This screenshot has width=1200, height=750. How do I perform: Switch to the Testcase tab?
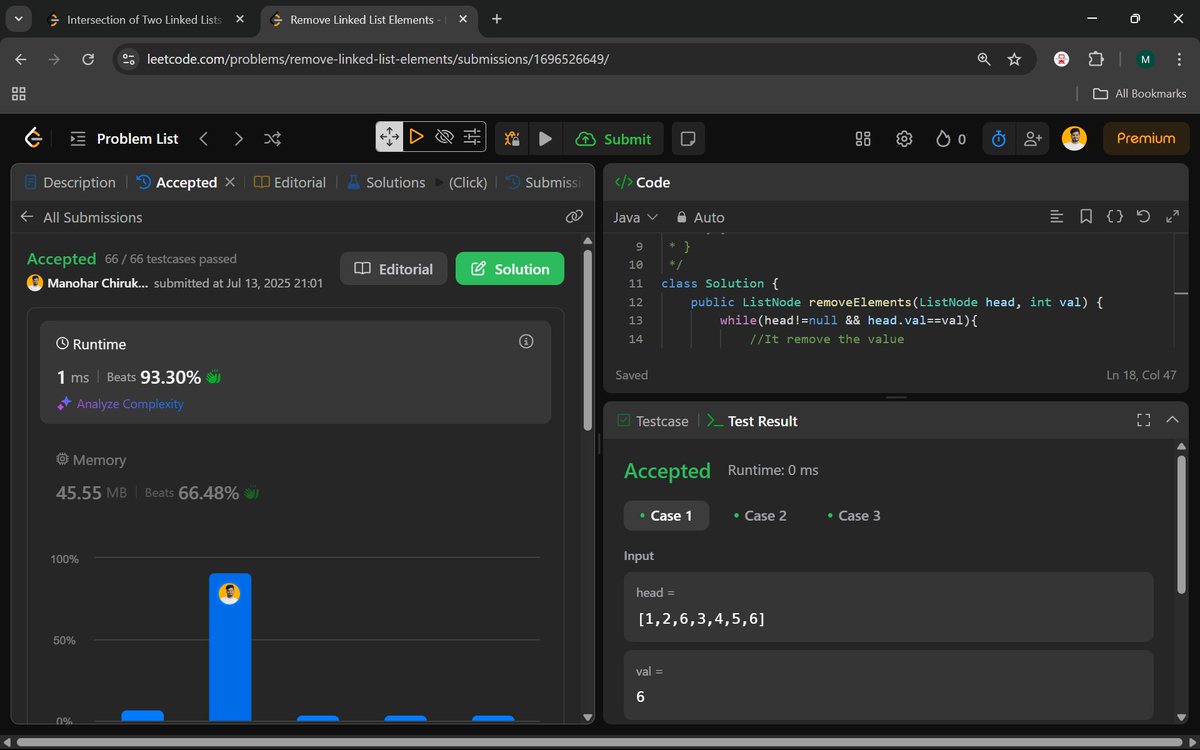pyautogui.click(x=653, y=421)
